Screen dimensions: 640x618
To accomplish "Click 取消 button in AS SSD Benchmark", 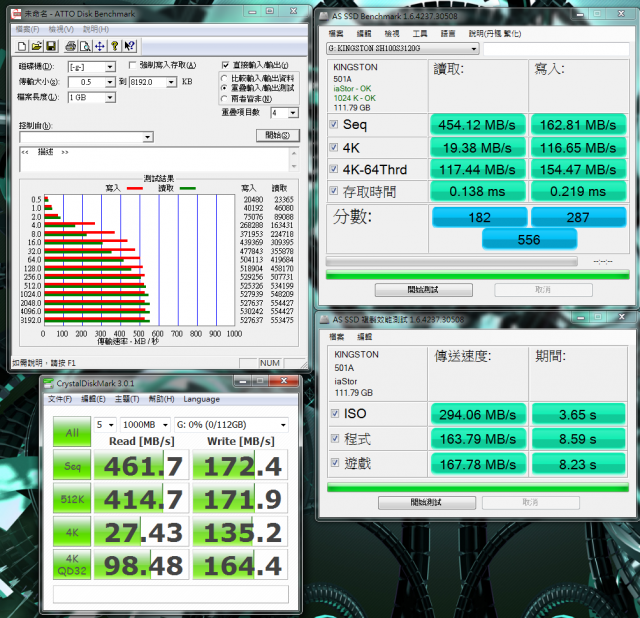I will pos(543,290).
